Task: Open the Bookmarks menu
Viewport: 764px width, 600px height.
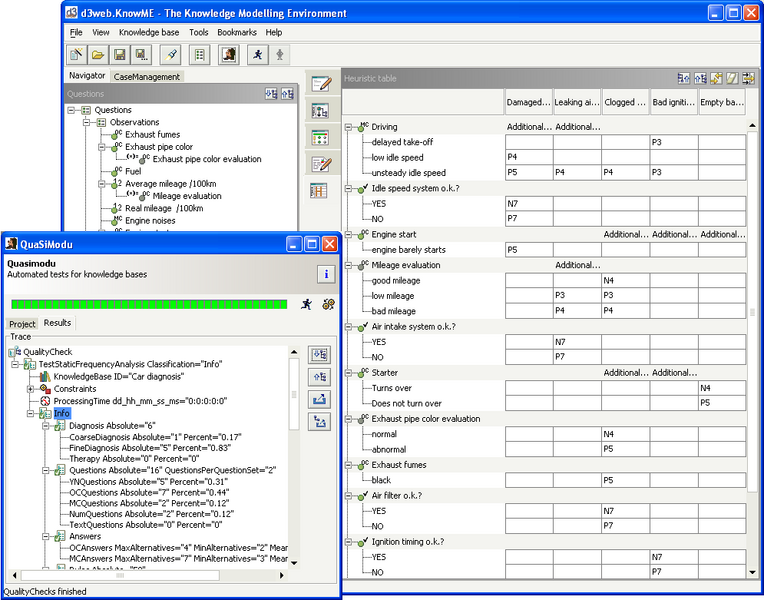Action: coord(236,32)
